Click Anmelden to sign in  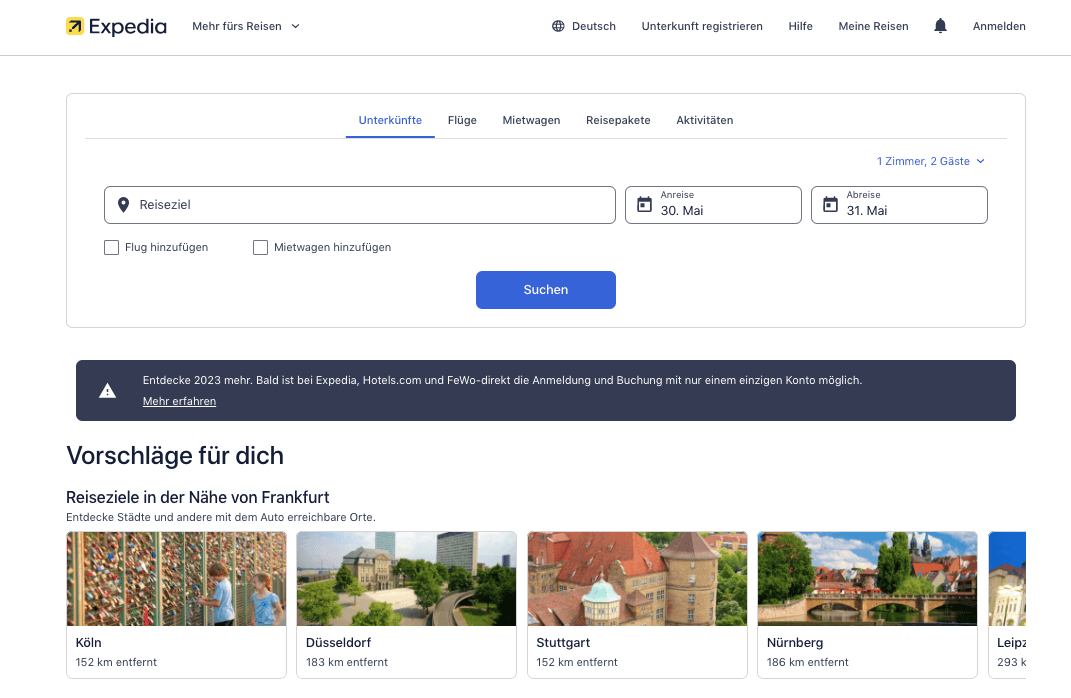pyautogui.click(x=999, y=26)
